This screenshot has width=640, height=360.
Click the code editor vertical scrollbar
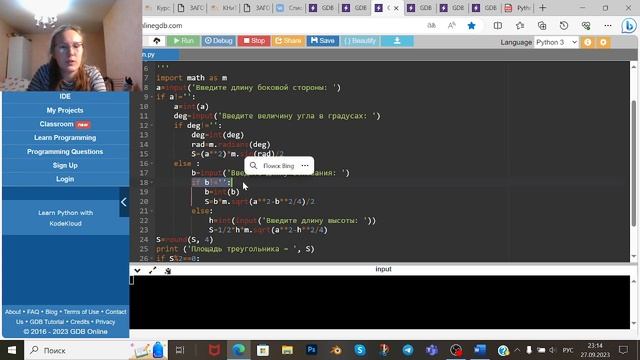[x=633, y=162]
